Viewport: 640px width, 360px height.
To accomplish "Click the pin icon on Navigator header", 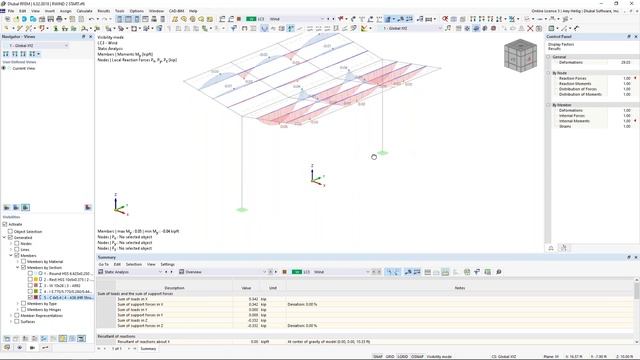I will coord(83,37).
